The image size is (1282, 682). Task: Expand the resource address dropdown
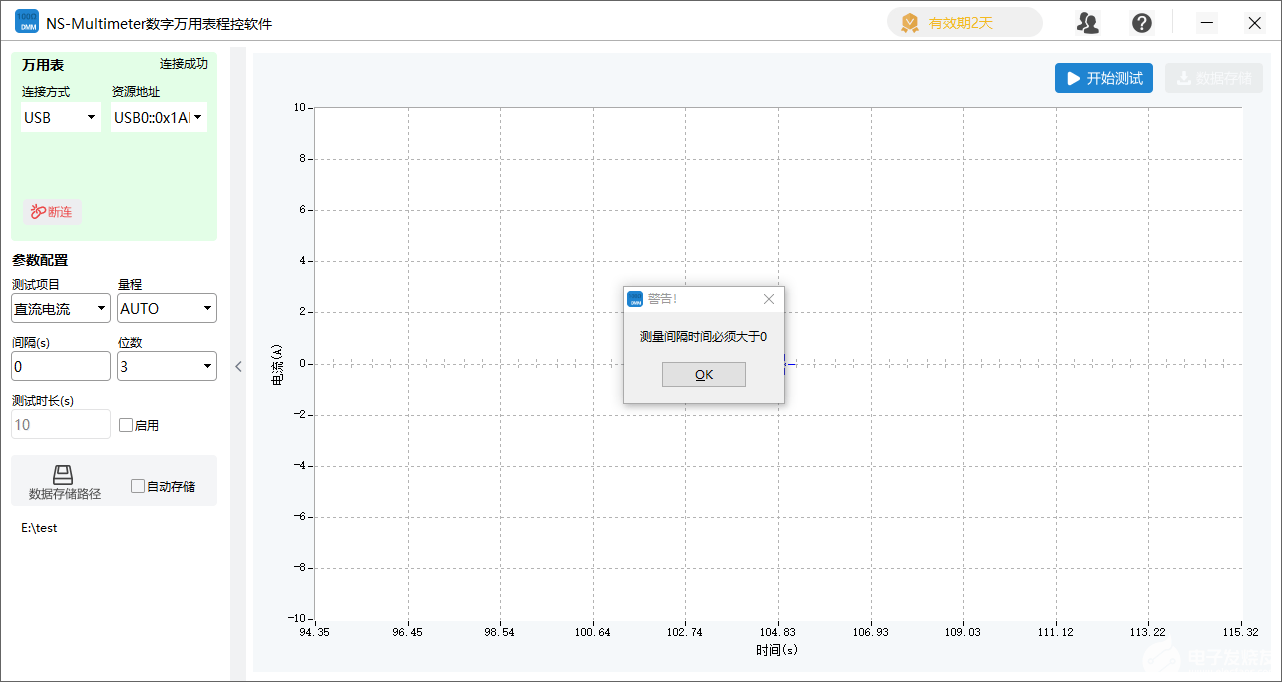pyautogui.click(x=159, y=118)
